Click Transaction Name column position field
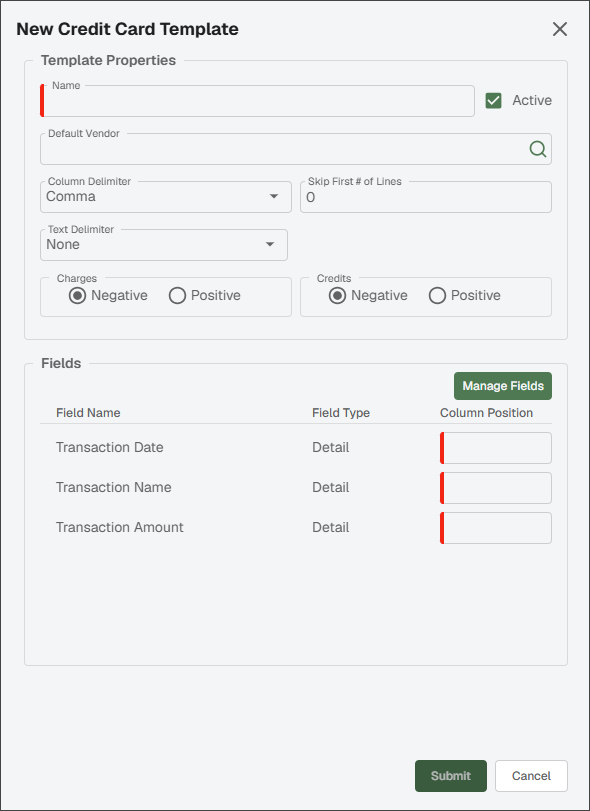The image size is (590, 811). [x=496, y=488]
